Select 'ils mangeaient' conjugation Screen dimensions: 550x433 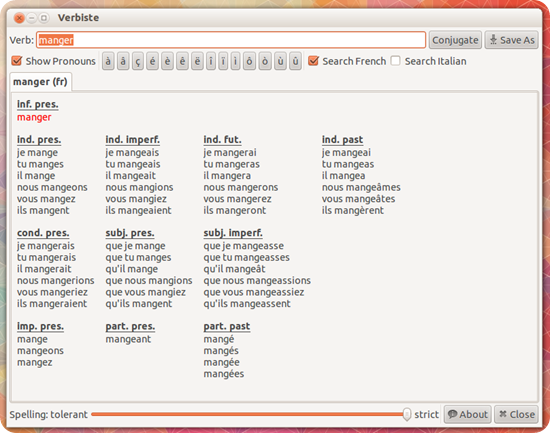coord(139,211)
